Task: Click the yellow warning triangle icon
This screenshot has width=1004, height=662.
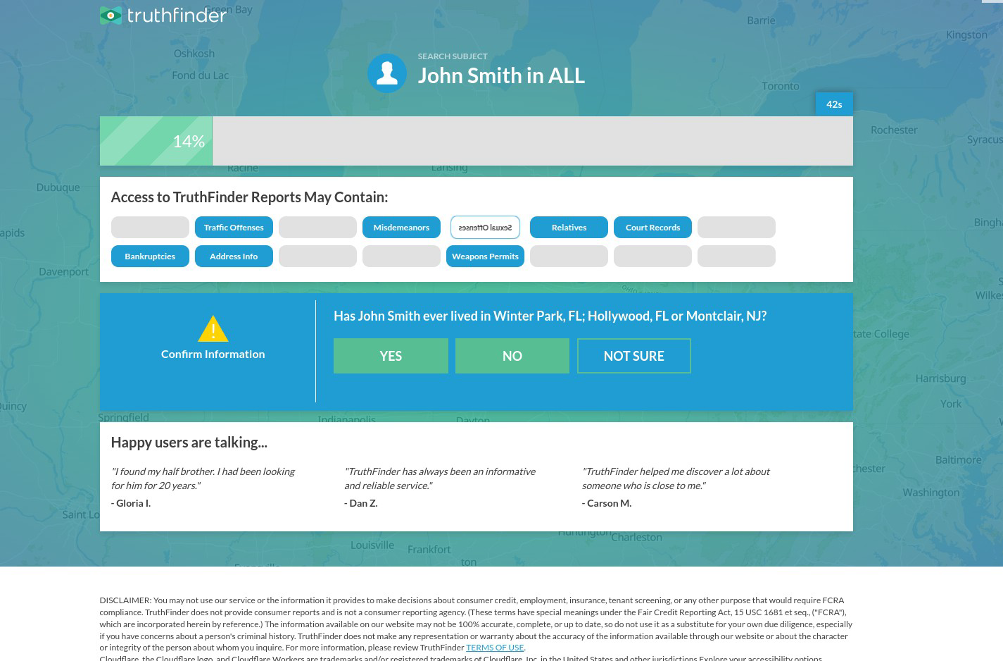Action: click(x=213, y=329)
